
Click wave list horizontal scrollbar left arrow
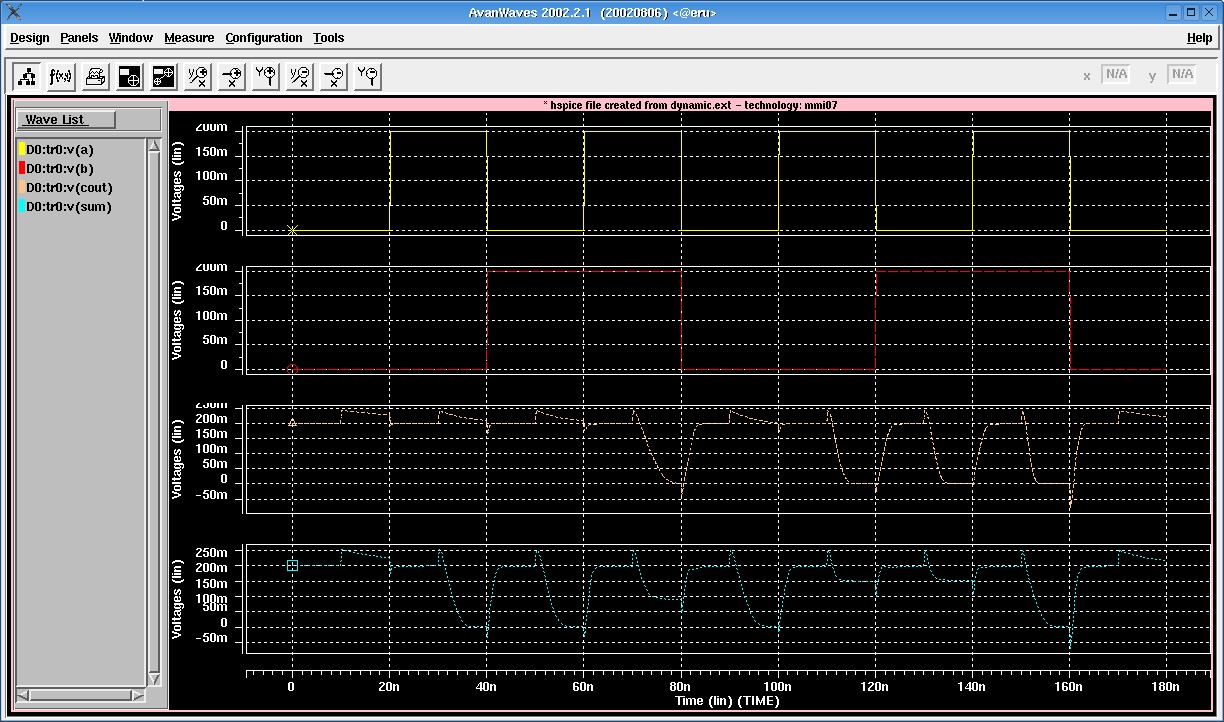[x=24, y=695]
